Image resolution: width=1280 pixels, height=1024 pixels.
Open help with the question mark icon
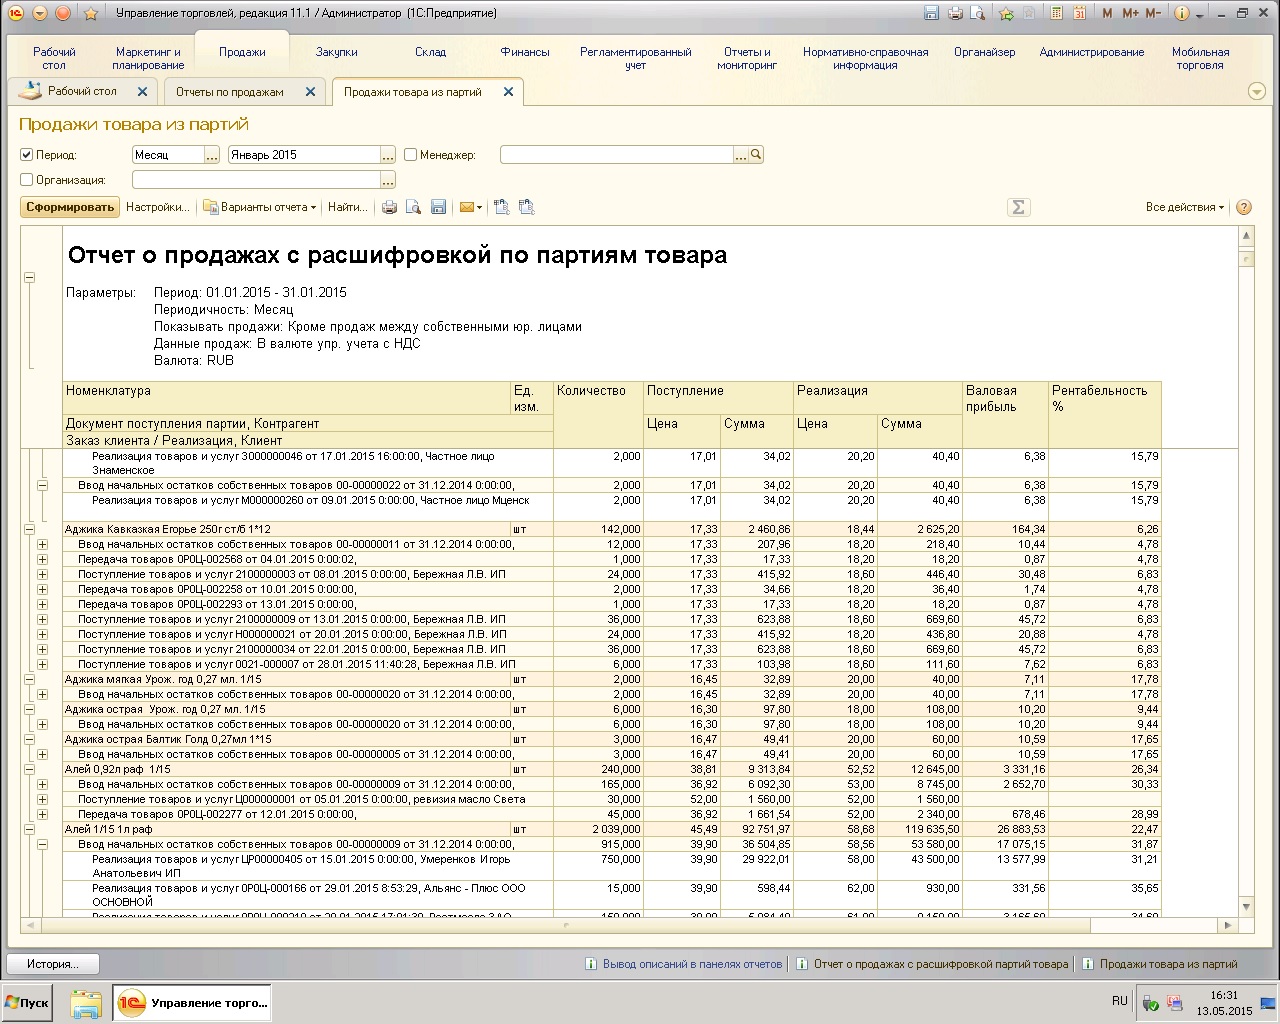pos(1244,207)
